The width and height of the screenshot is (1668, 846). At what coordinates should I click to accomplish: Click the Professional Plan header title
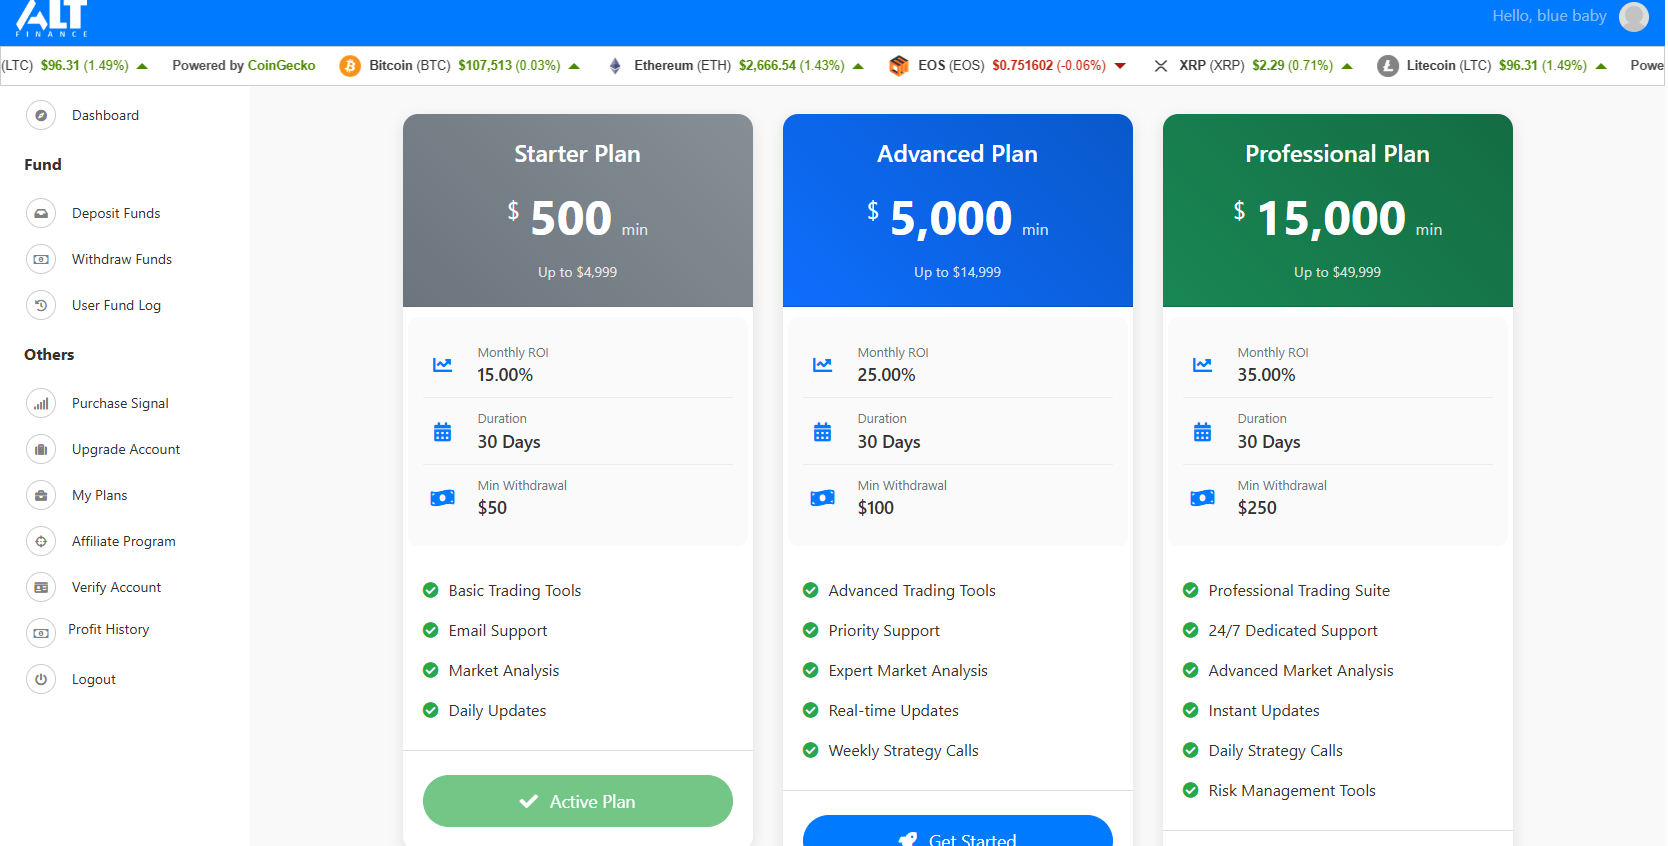tap(1338, 154)
